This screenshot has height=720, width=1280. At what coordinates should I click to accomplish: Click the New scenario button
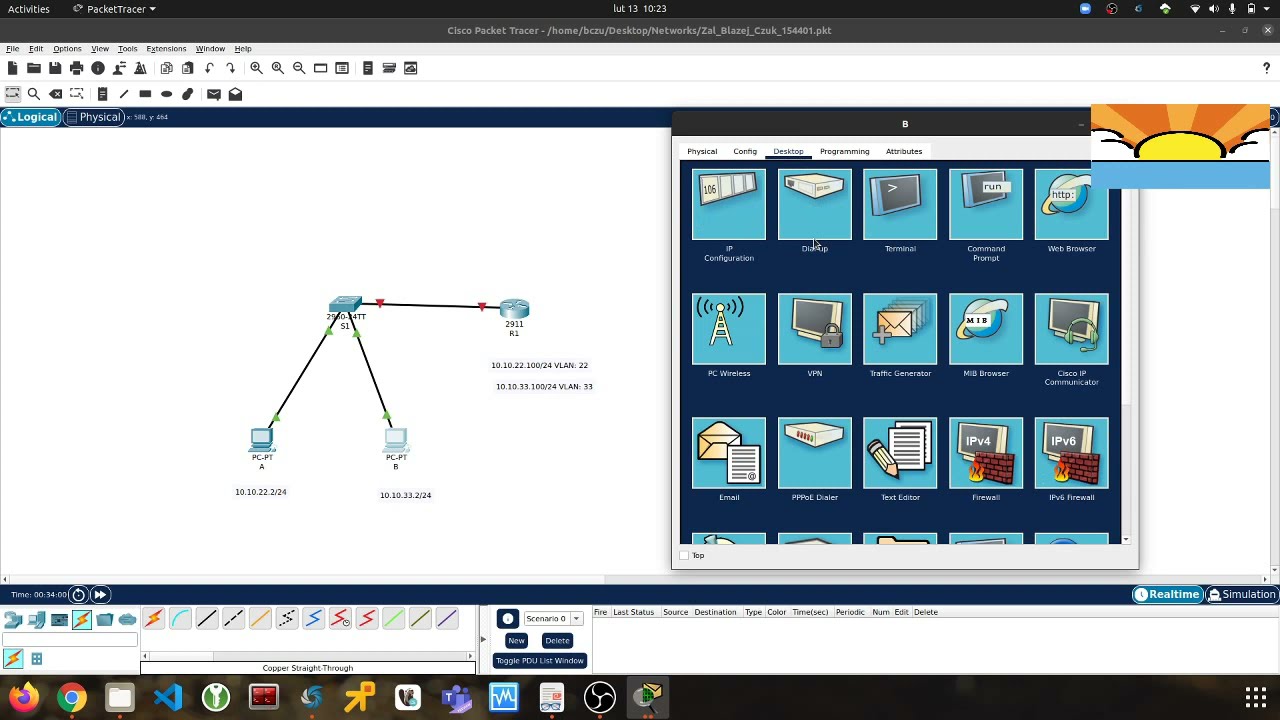tap(516, 640)
